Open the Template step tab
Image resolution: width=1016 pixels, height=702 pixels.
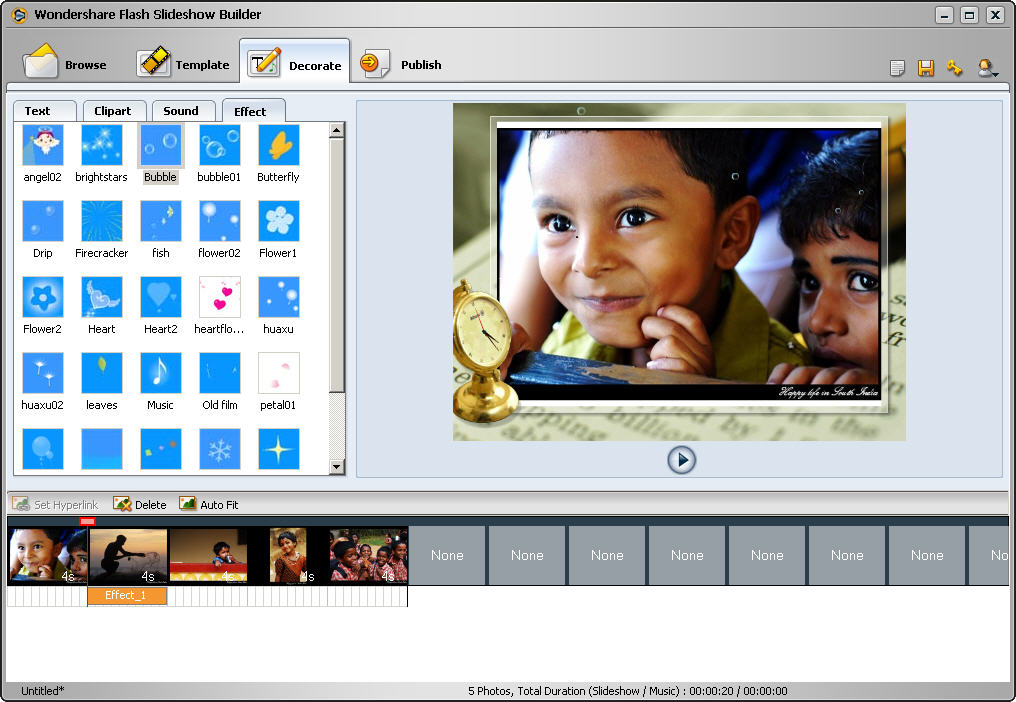[x=184, y=65]
